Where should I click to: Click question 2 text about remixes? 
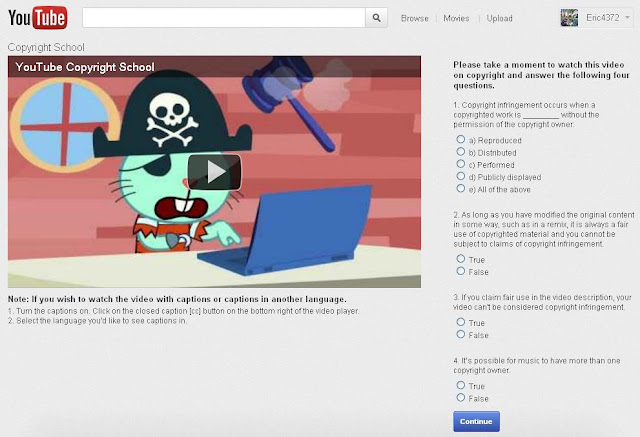544,229
